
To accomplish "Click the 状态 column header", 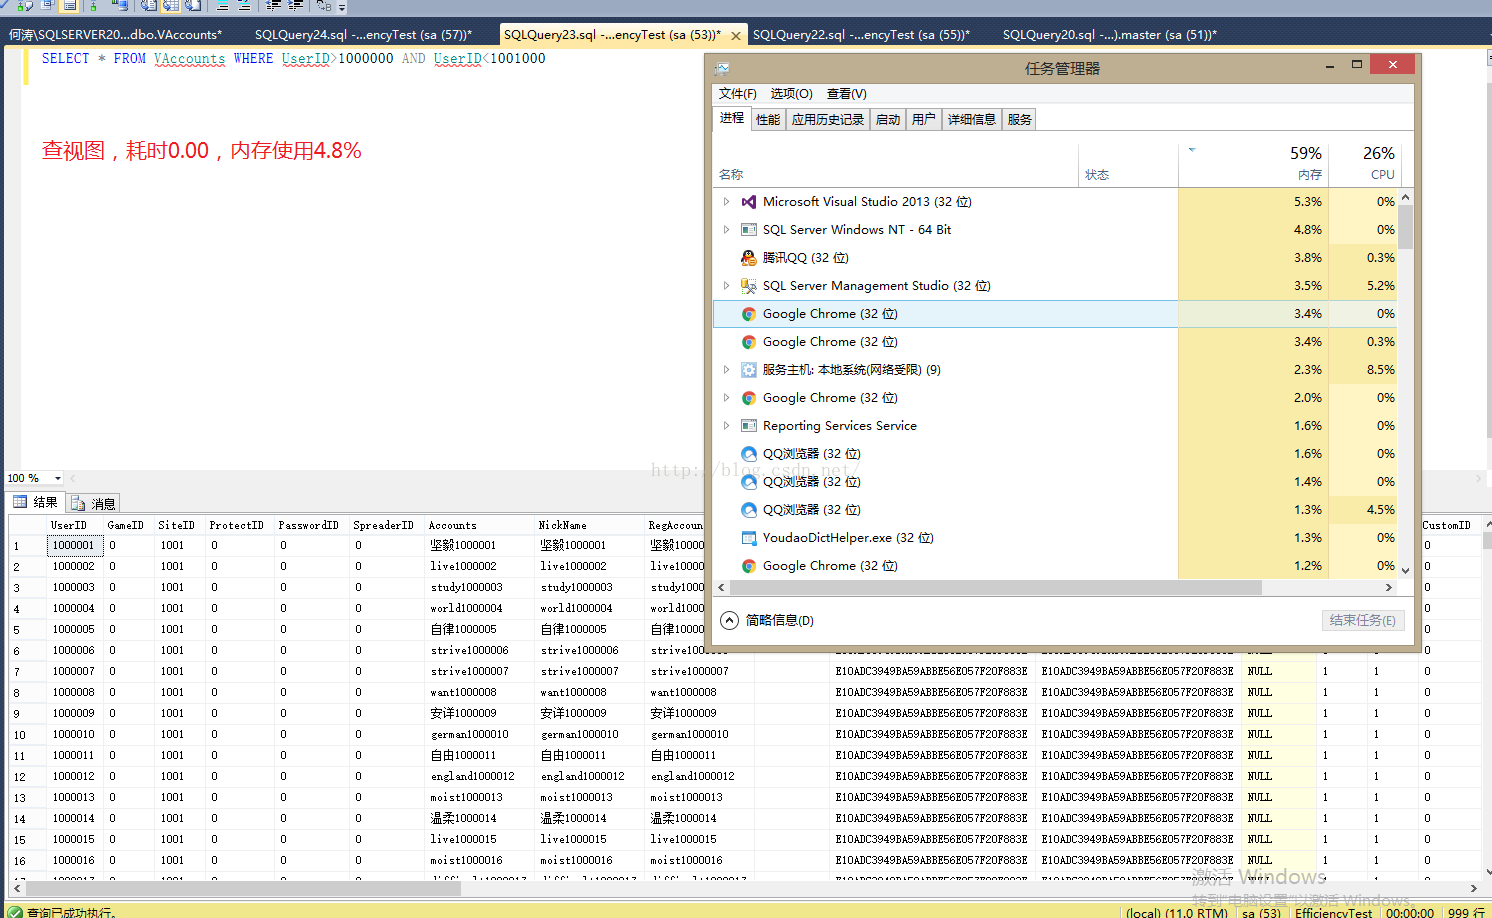I will (x=1128, y=163).
